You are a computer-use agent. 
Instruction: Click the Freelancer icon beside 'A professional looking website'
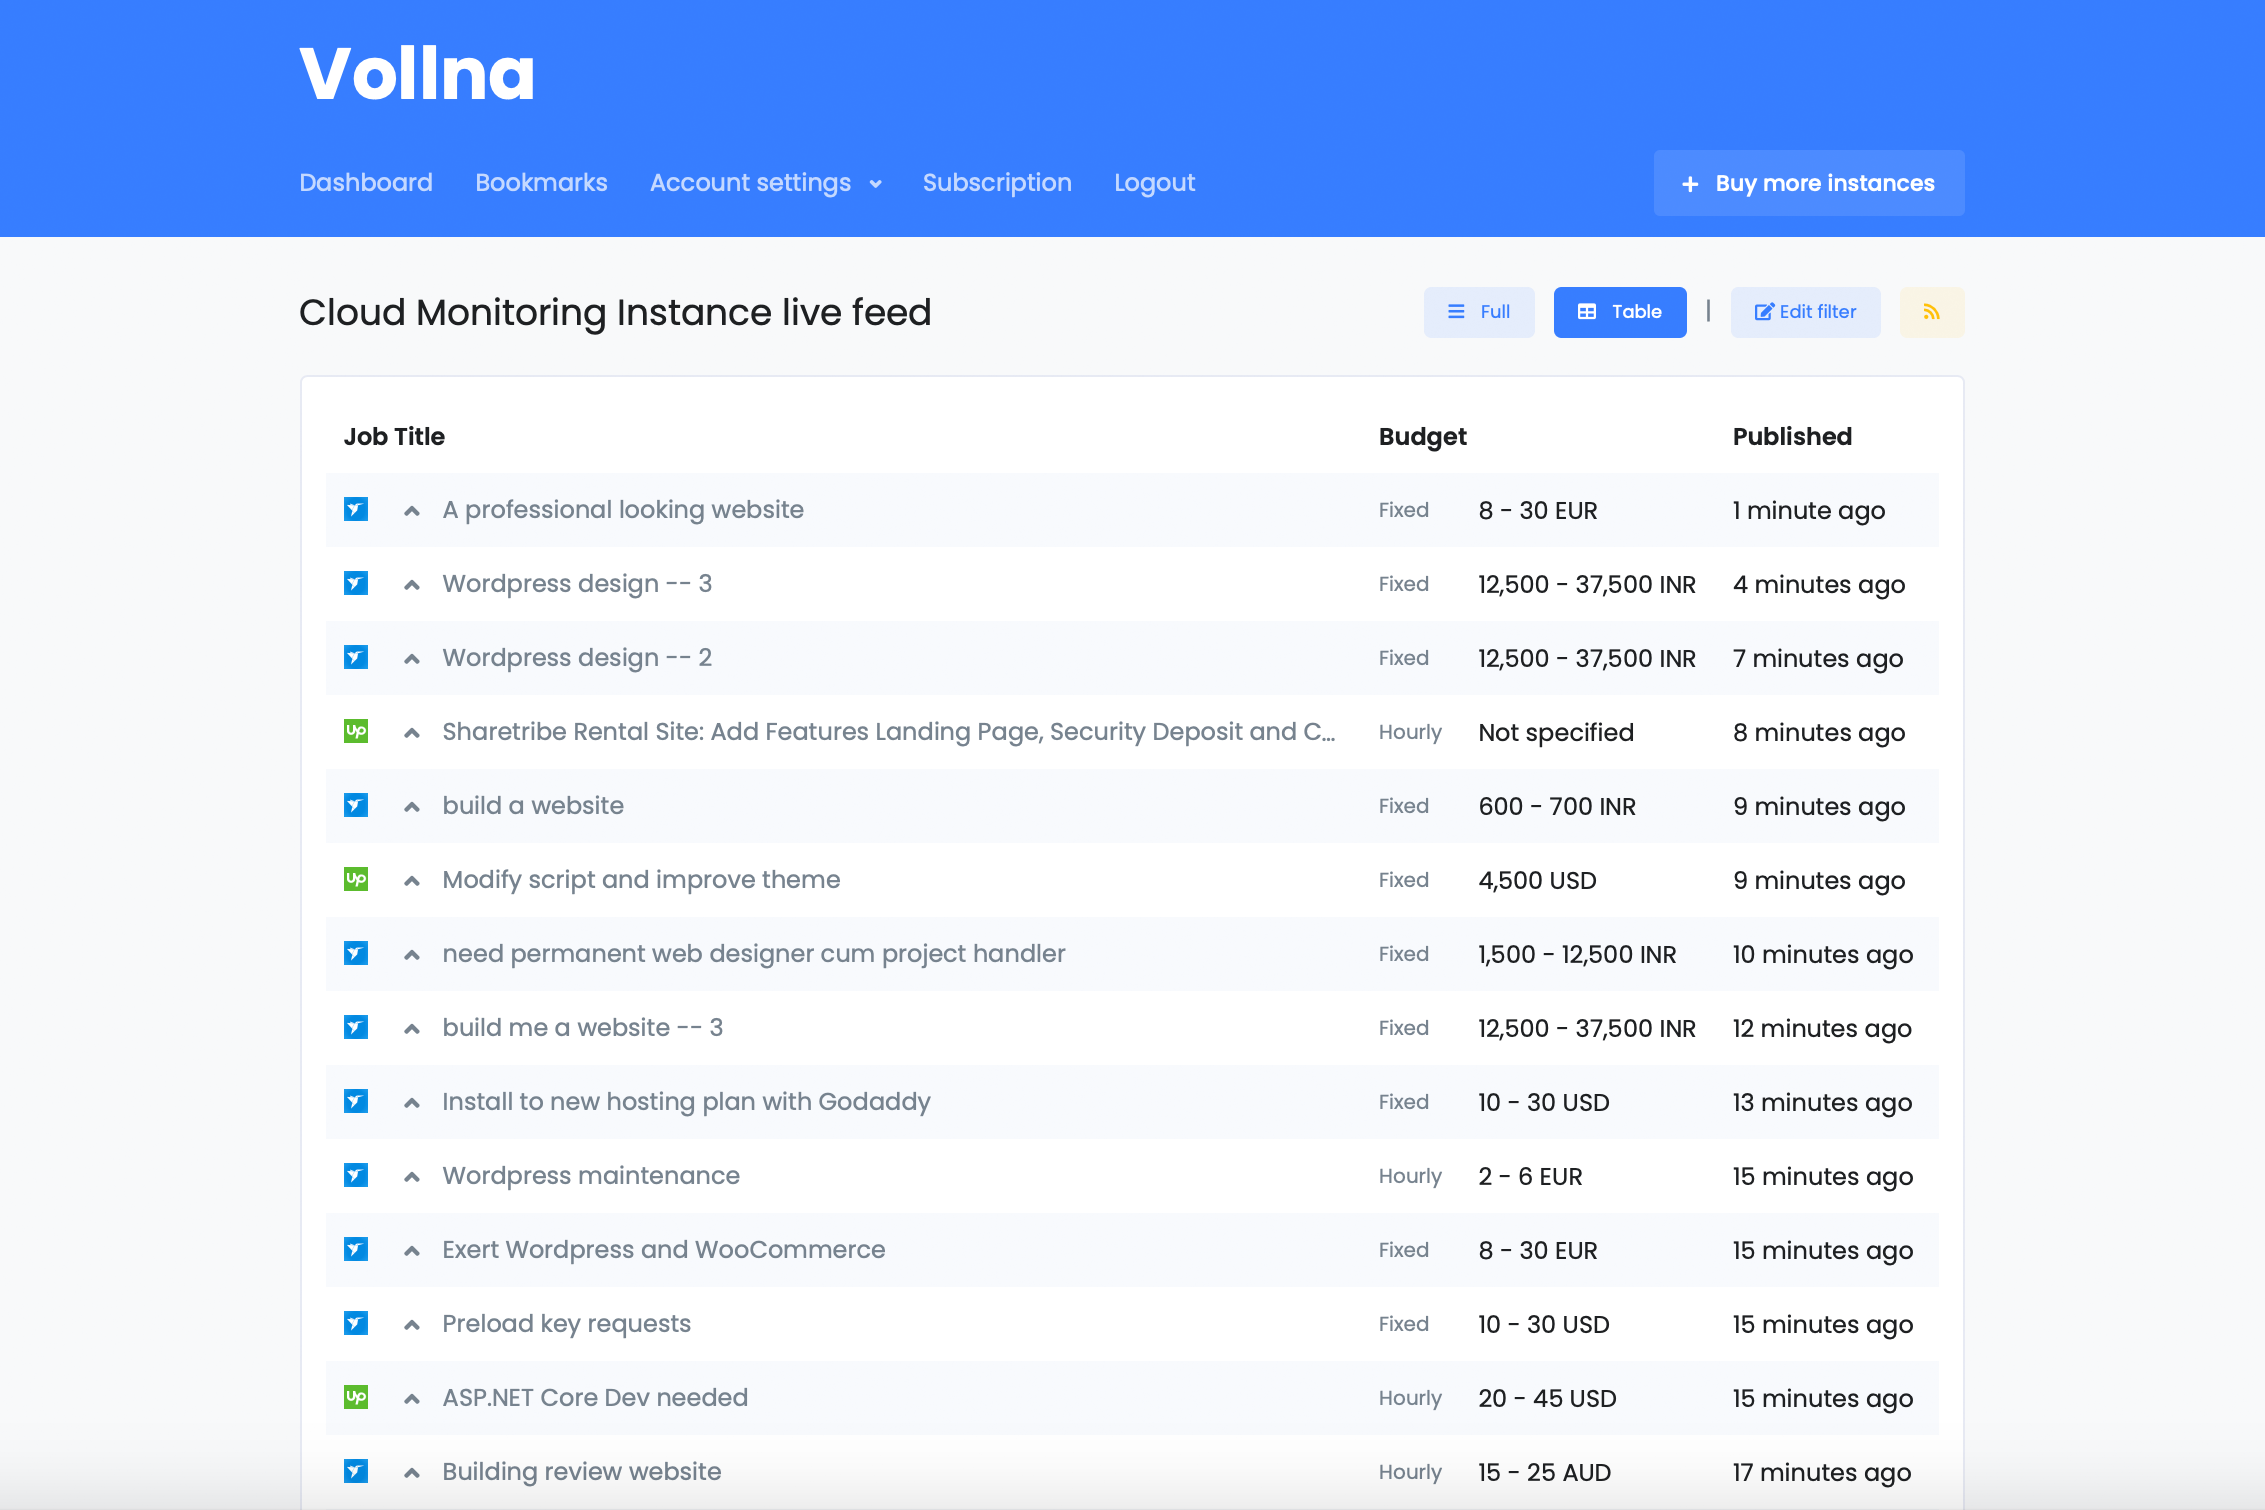356,510
